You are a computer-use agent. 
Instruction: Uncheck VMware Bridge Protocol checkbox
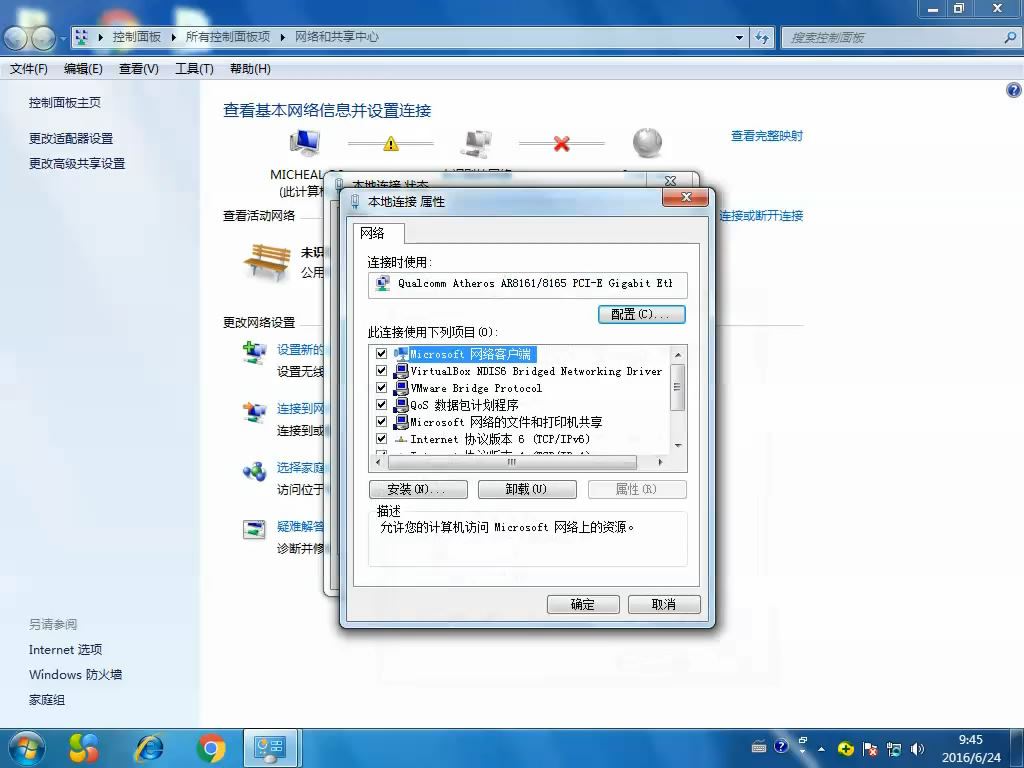[381, 387]
